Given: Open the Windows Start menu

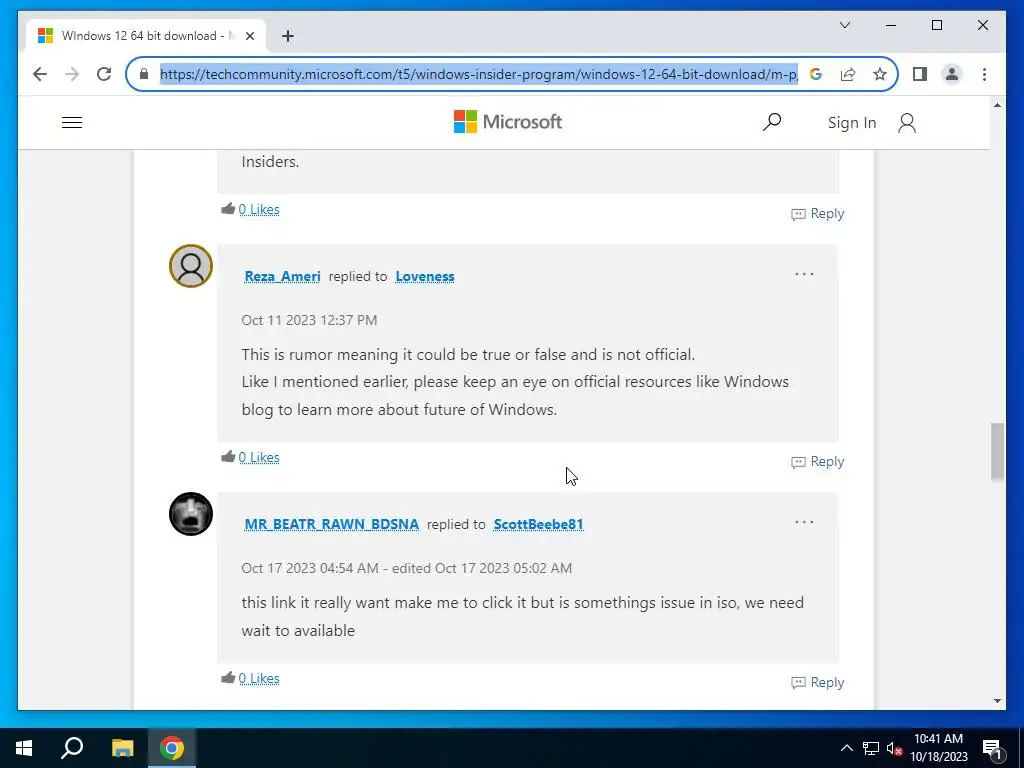Looking at the screenshot, I should 24,748.
